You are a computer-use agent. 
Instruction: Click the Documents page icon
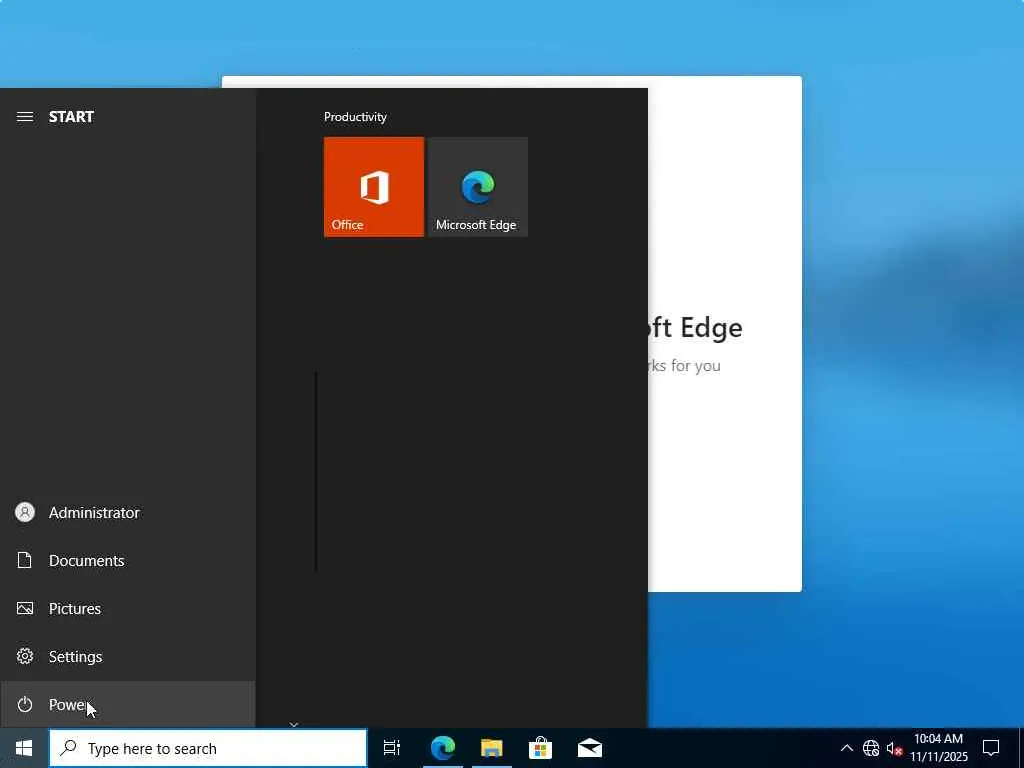25,560
